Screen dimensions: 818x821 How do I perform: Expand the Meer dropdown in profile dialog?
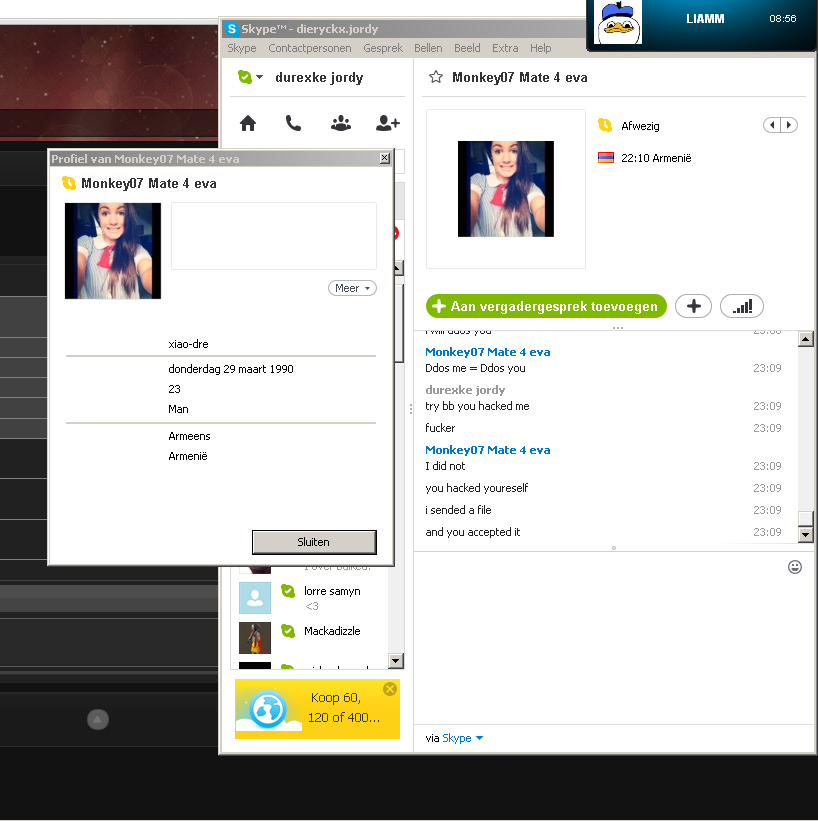click(352, 288)
